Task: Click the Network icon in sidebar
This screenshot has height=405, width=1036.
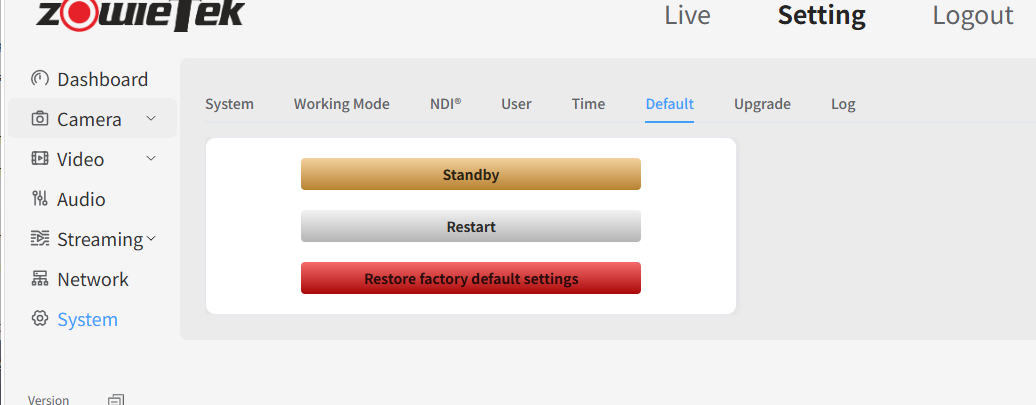Action: click(40, 279)
